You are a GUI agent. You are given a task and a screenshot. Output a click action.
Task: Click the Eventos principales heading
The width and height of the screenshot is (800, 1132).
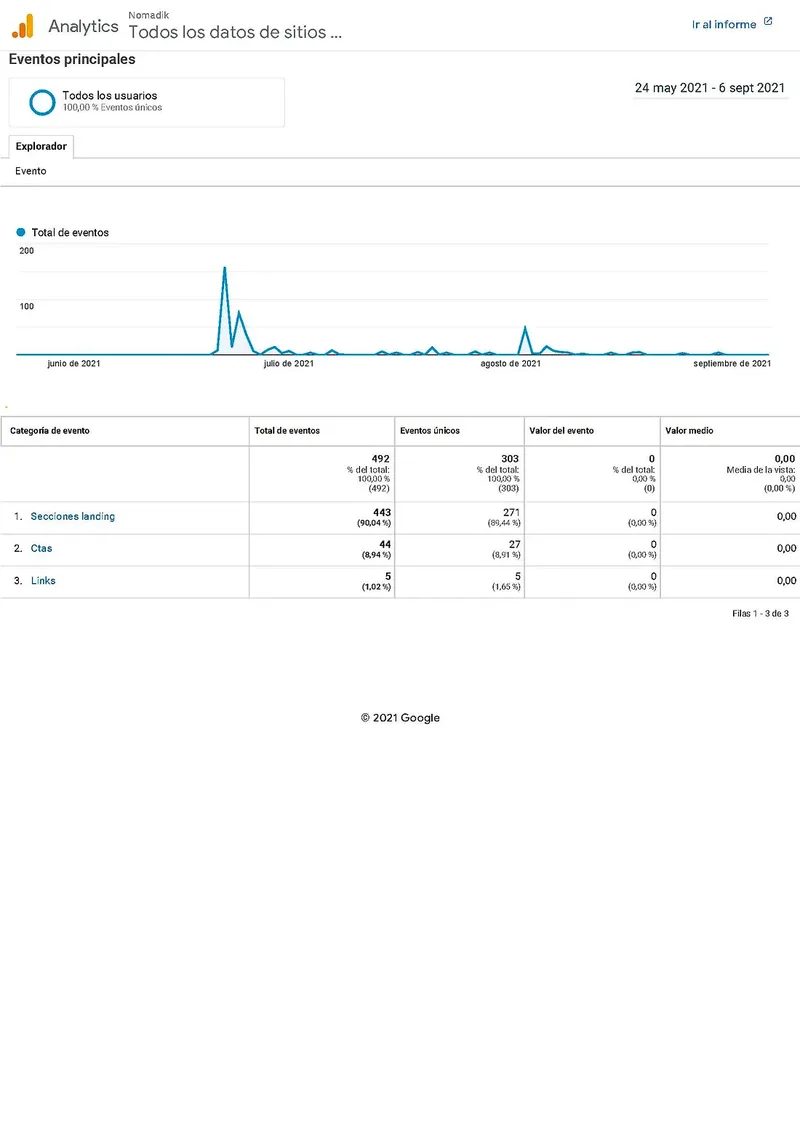72,59
